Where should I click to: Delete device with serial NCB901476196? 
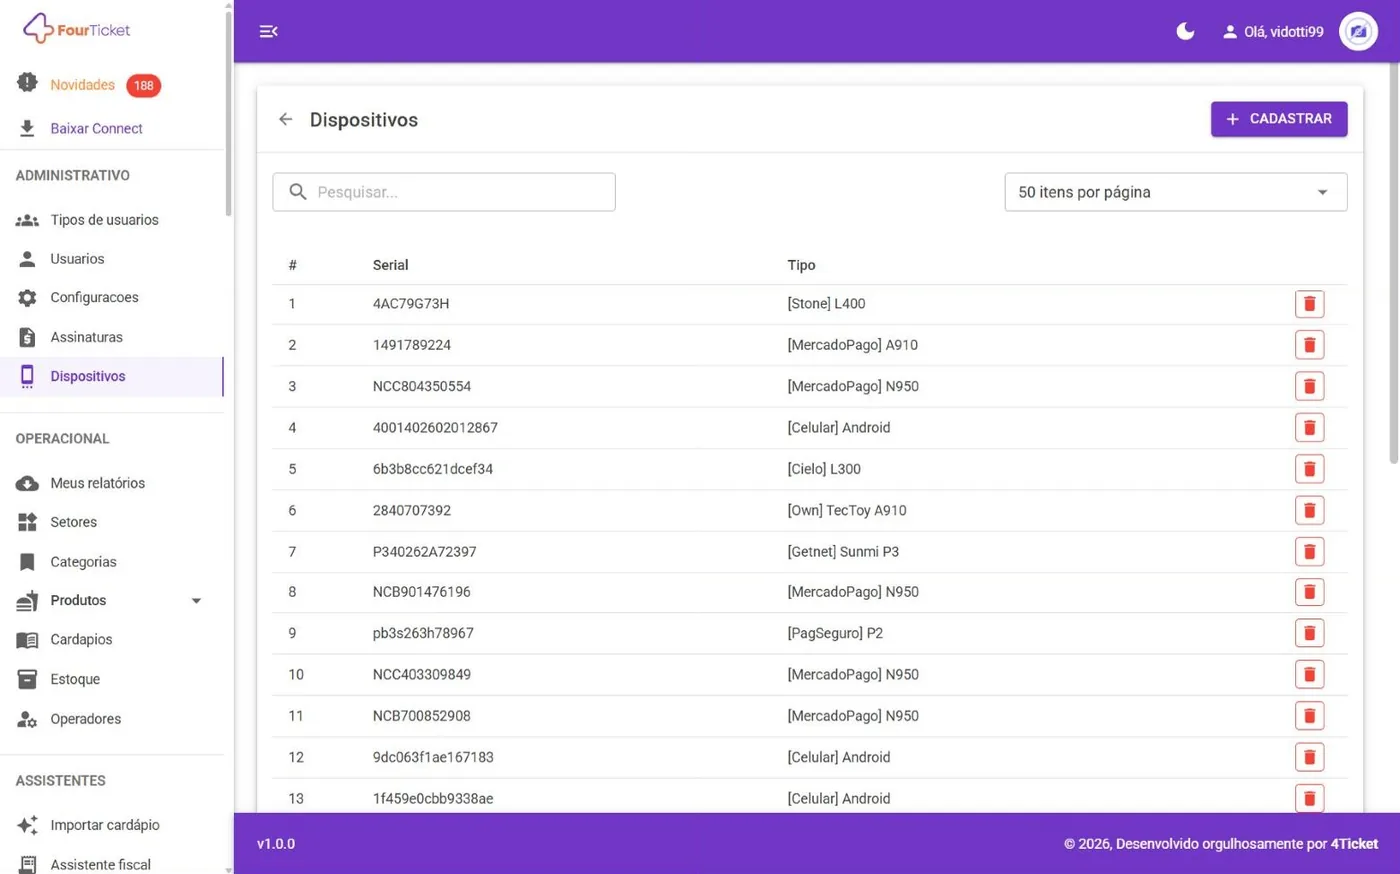click(1309, 592)
